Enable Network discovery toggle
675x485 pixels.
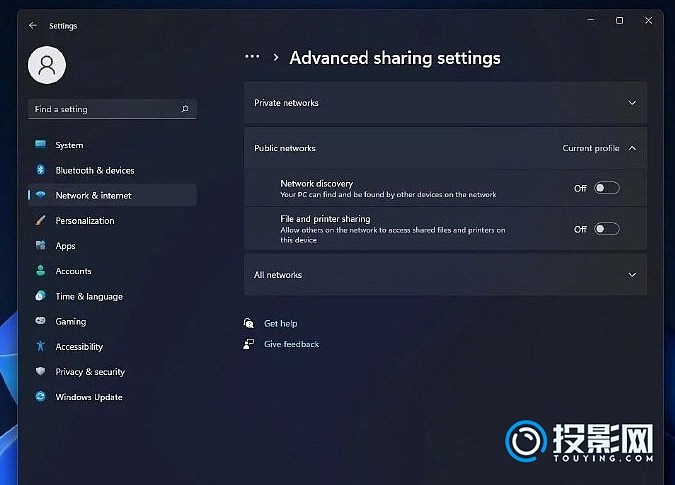(607, 188)
